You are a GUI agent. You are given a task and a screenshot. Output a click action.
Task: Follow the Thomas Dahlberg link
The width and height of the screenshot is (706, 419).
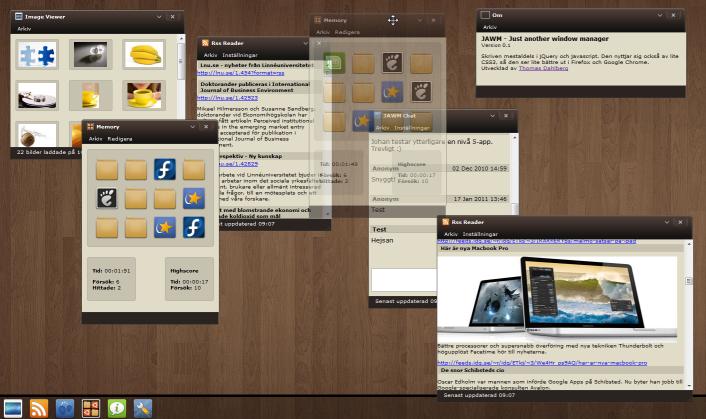coord(543,68)
